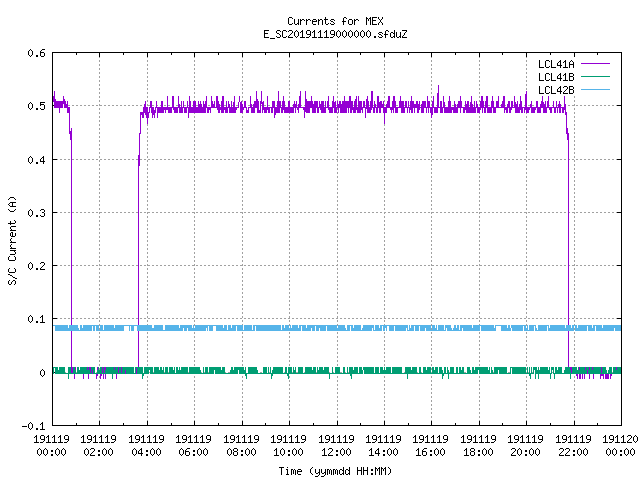This screenshot has height=480, width=640.
Task: Click the x-axis tick '191119 06:00'
Action: [193, 446]
